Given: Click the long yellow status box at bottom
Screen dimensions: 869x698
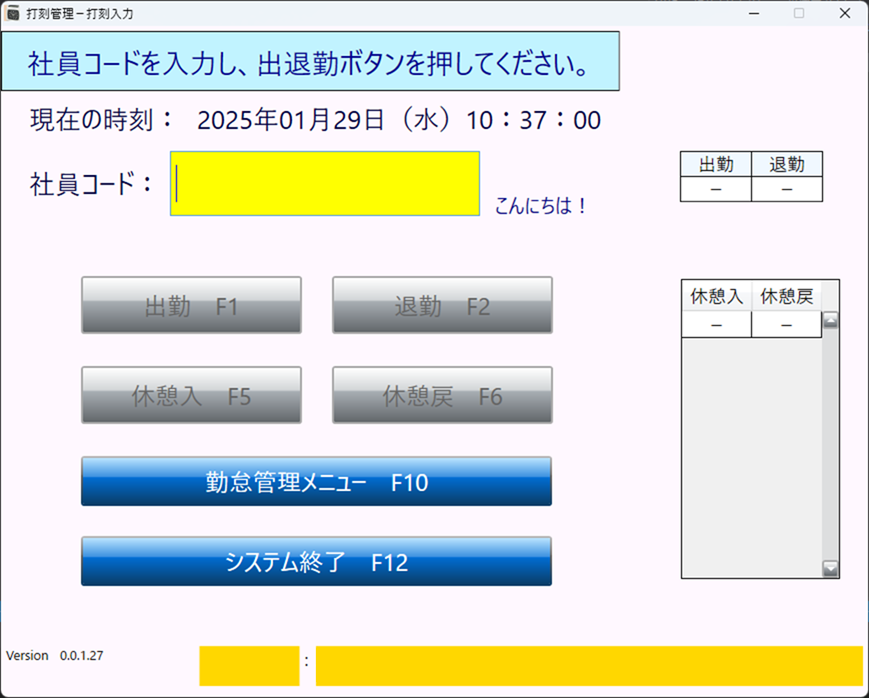Looking at the screenshot, I should pyautogui.click(x=590, y=666).
